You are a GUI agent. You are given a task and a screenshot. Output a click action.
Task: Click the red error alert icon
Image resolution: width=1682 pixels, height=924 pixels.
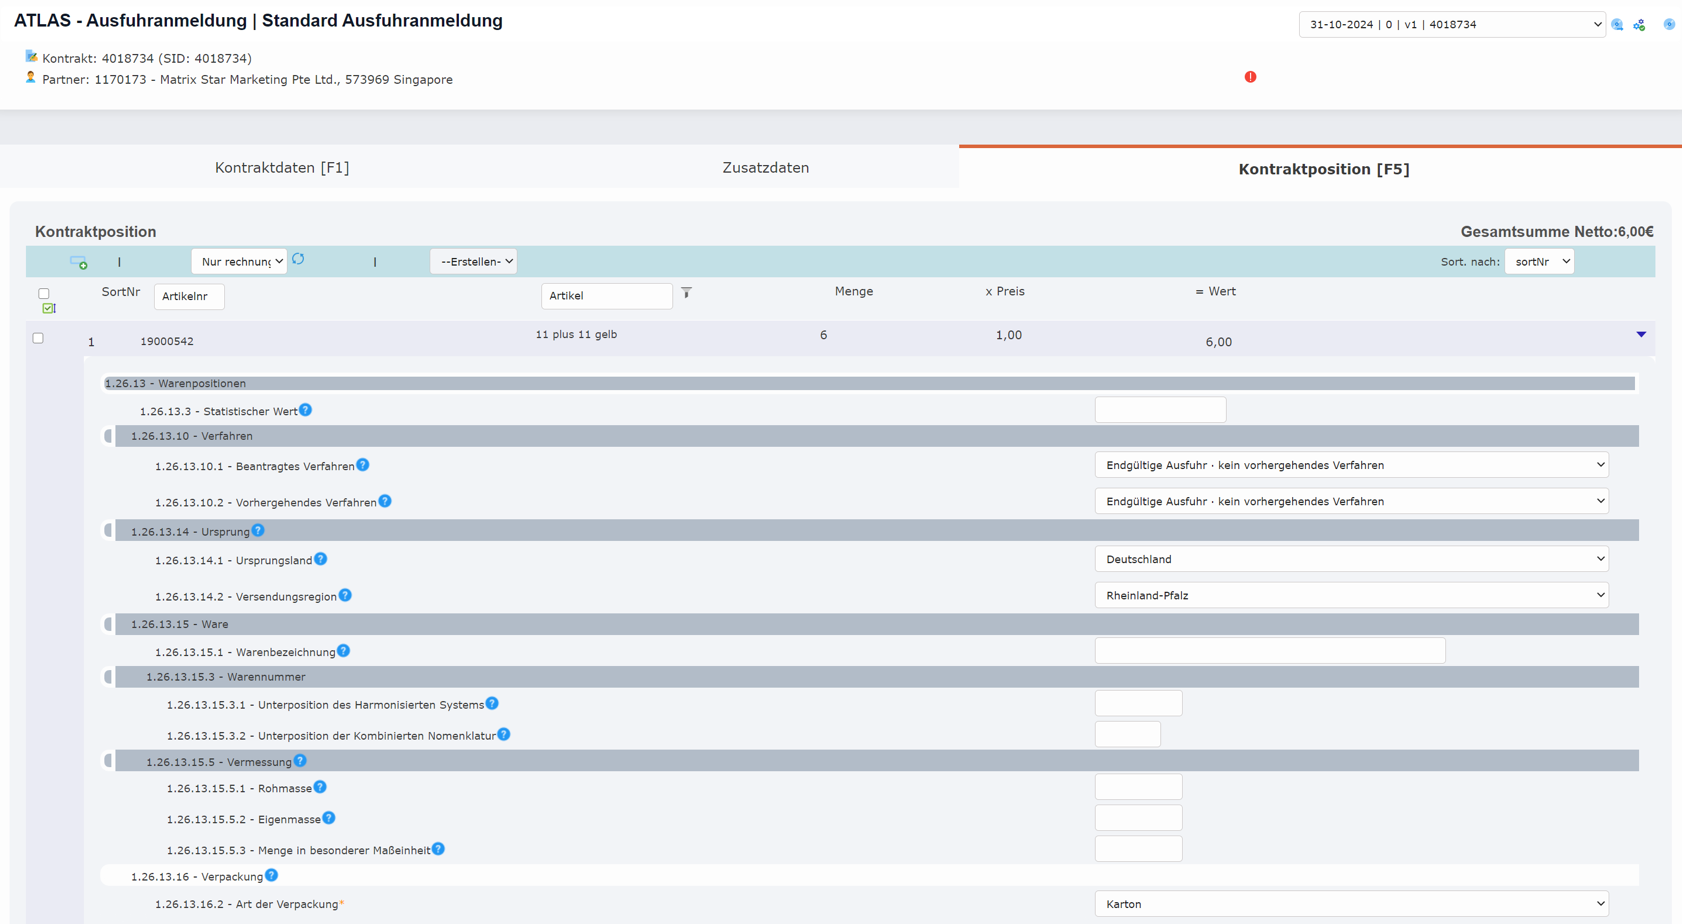[x=1250, y=77]
